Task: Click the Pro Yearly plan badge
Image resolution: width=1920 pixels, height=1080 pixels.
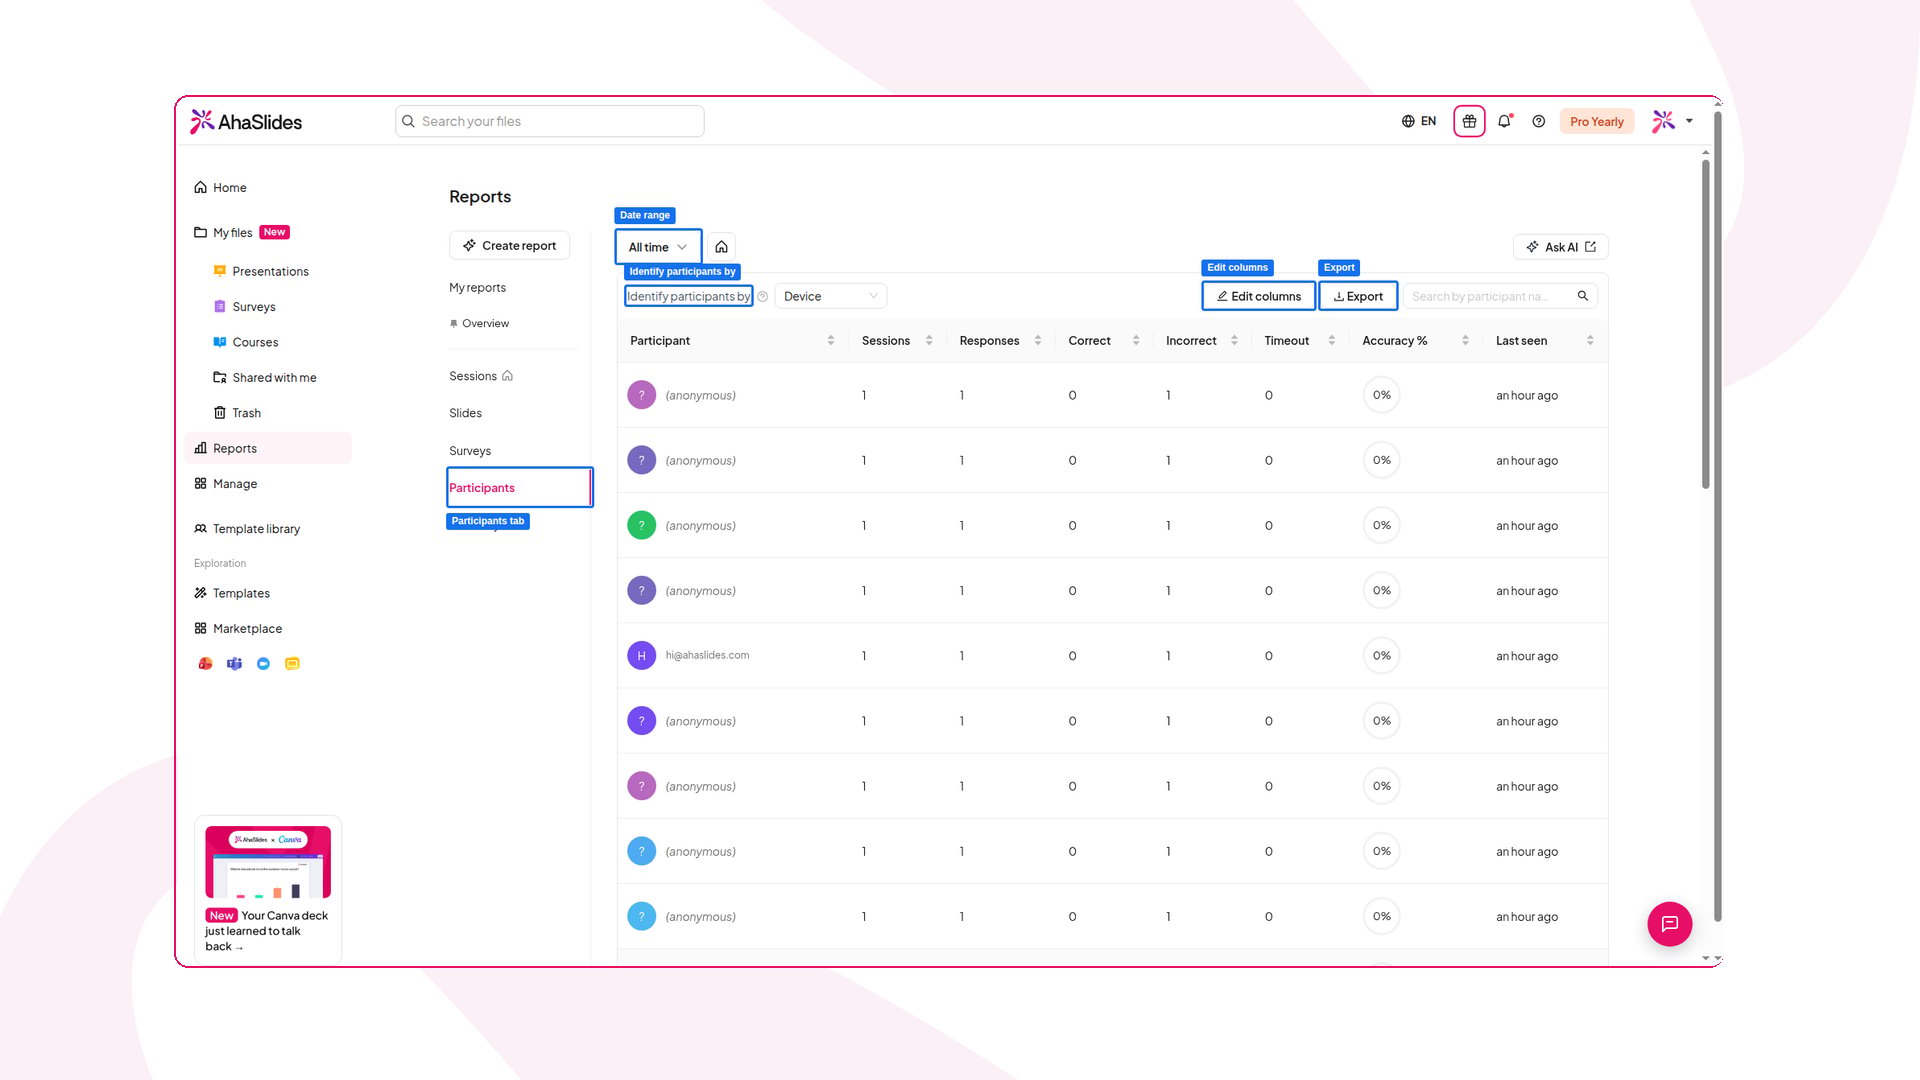Action: pos(1597,122)
